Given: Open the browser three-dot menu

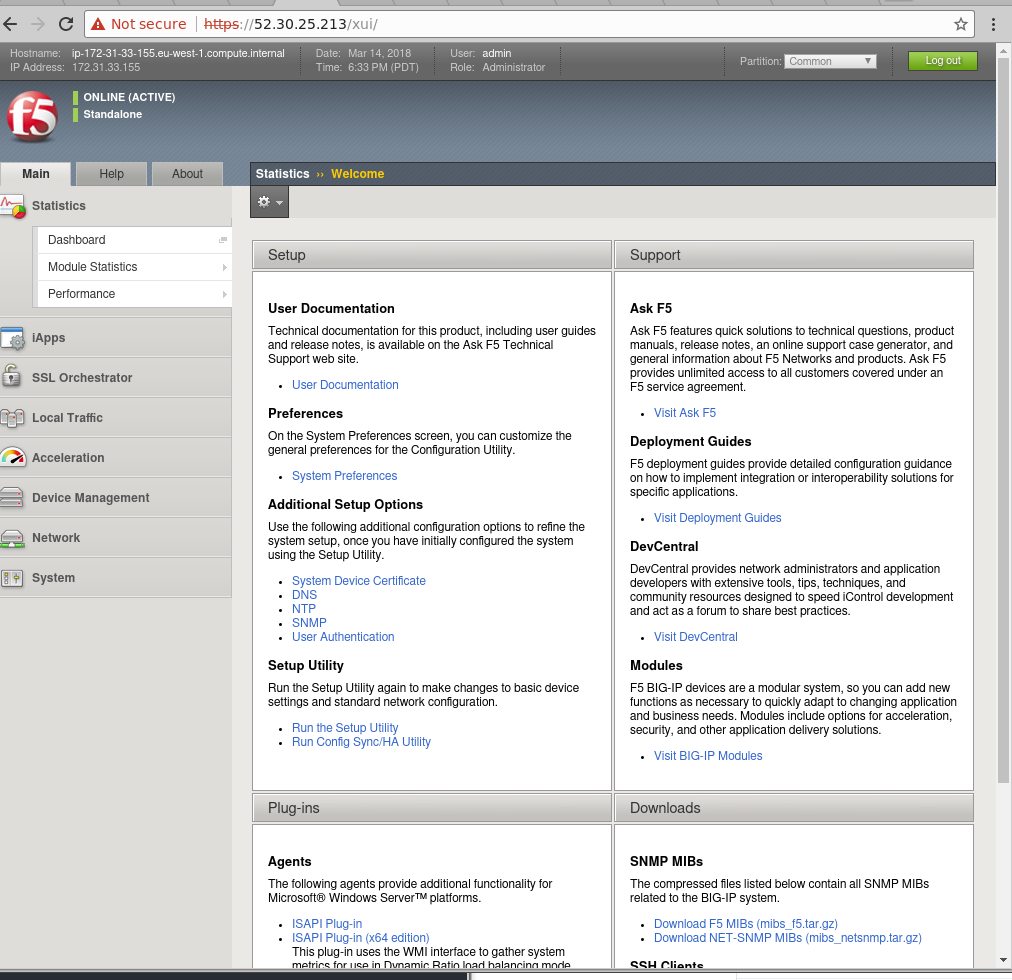Looking at the screenshot, I should pos(993,25).
